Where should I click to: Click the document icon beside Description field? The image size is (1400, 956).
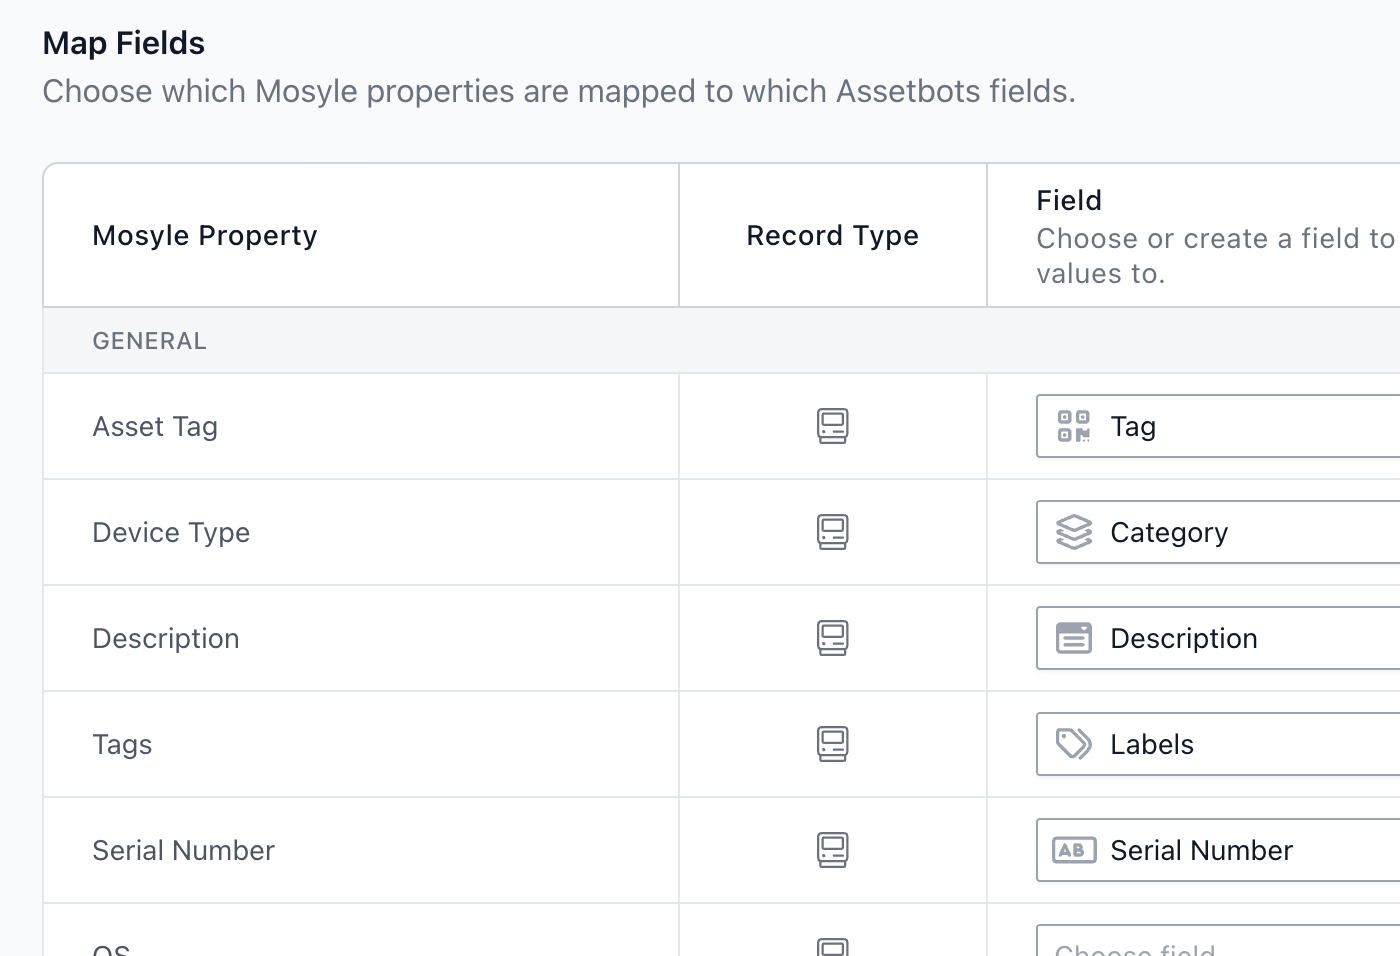tap(1073, 638)
